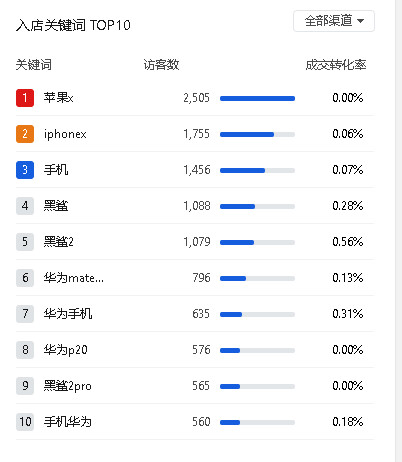Viewport: 402px width, 462px height.
Task: Click the visitor bar for 苹果x
Action: (x=257, y=98)
